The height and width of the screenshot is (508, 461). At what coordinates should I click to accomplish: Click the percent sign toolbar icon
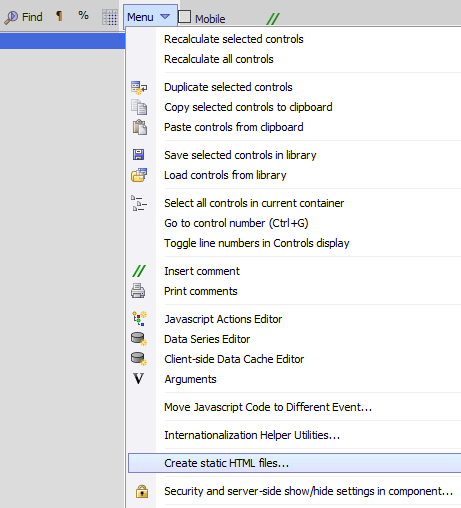(x=83, y=15)
